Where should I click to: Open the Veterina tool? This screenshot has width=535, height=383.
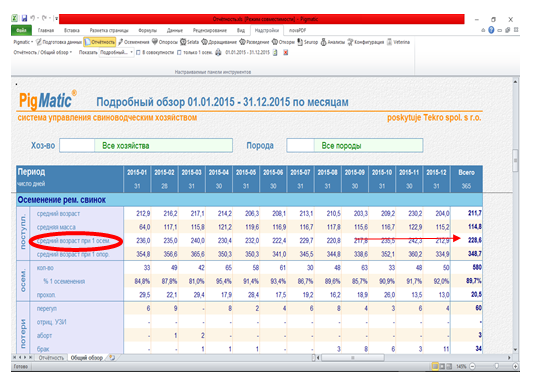[x=398, y=42]
